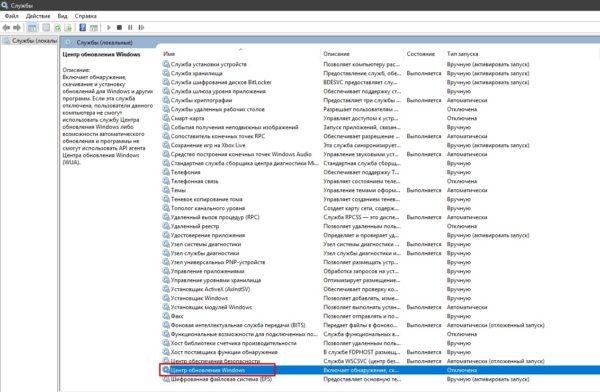Screen dimensions: 600x392
Task: Select Удаленный вызов процедур (RPC)
Action: click(x=215, y=217)
